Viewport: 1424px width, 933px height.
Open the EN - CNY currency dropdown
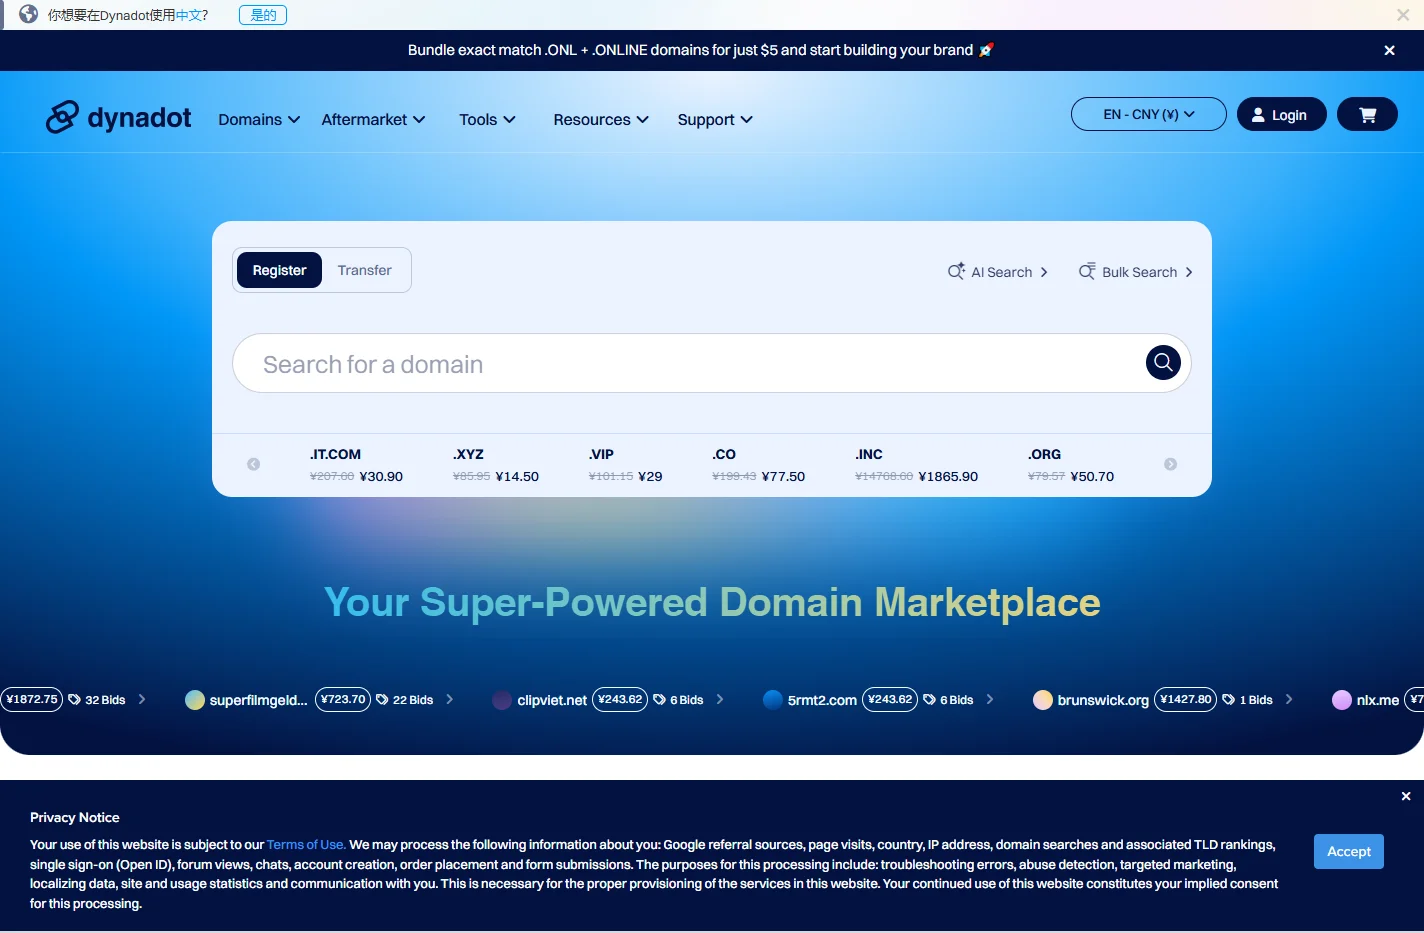(1149, 114)
